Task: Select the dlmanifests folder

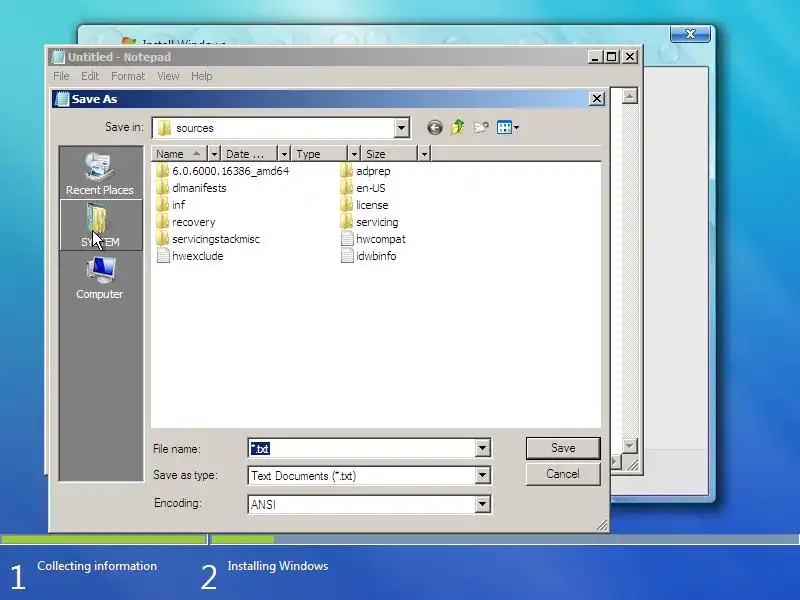Action: coord(191,188)
